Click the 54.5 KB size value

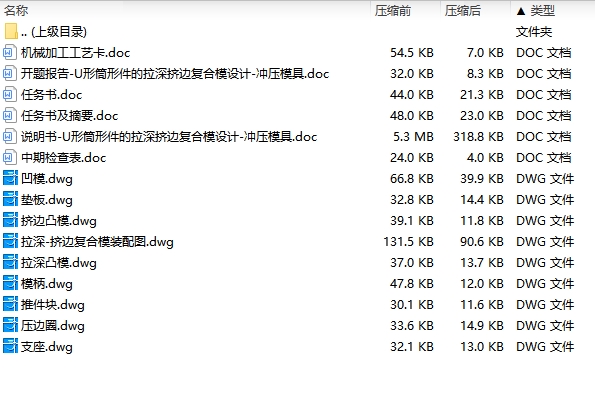coord(412,53)
